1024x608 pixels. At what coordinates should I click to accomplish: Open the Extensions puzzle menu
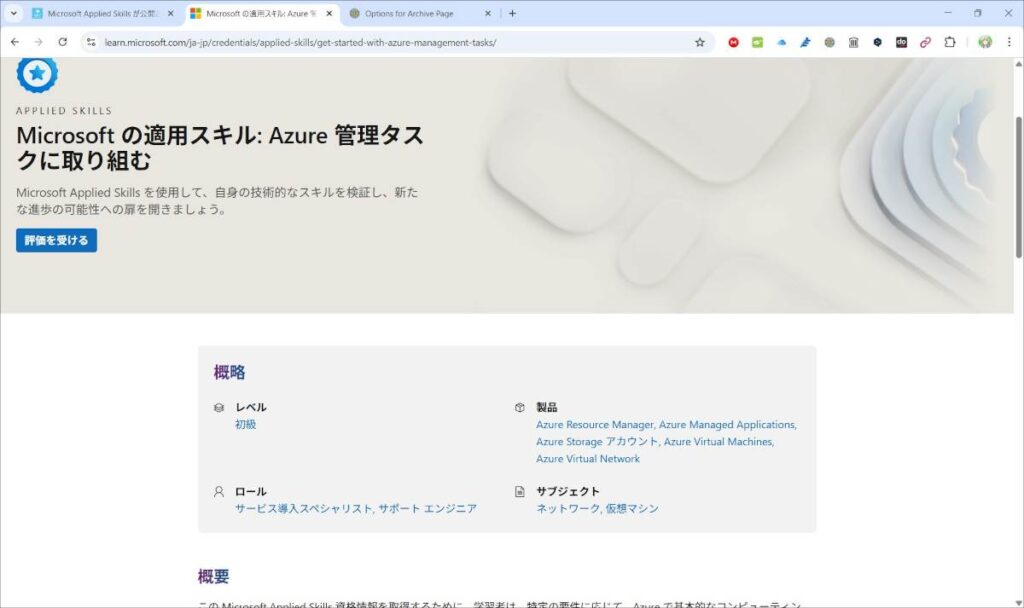[950, 42]
